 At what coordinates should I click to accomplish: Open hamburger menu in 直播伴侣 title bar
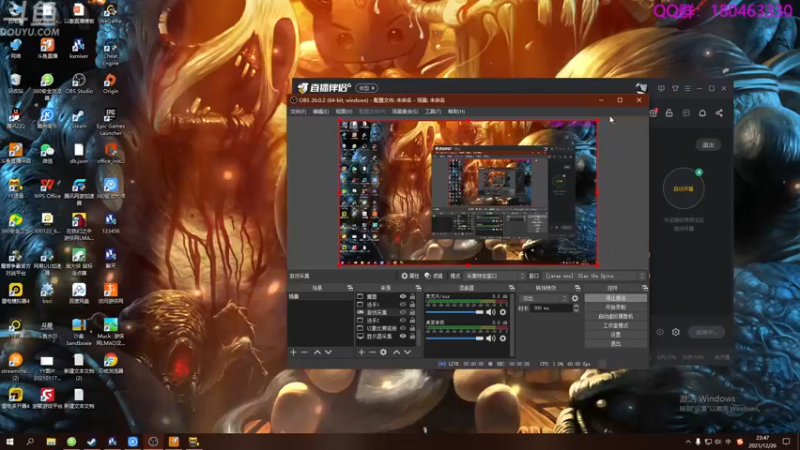click(687, 88)
